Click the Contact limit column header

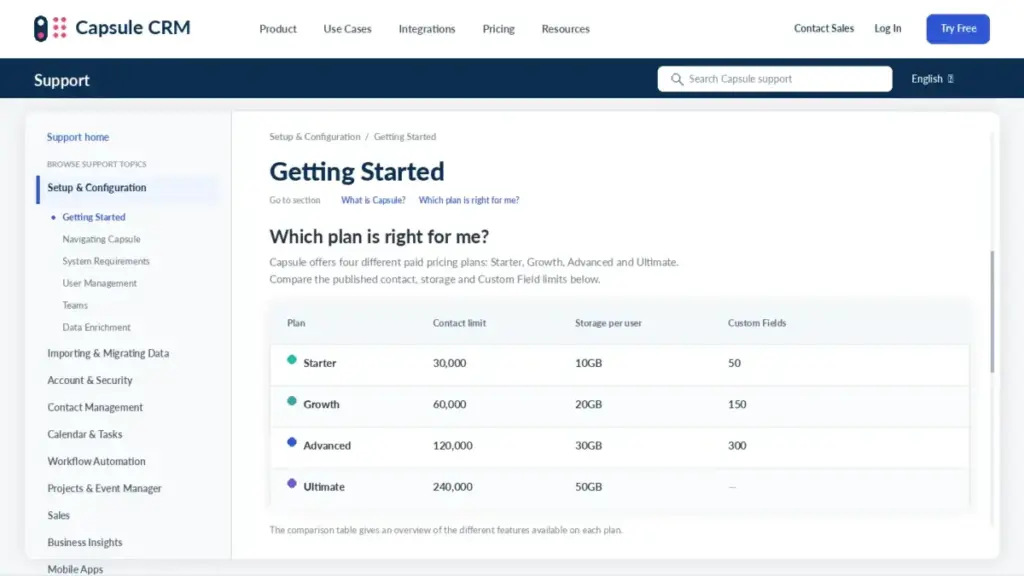(x=459, y=323)
